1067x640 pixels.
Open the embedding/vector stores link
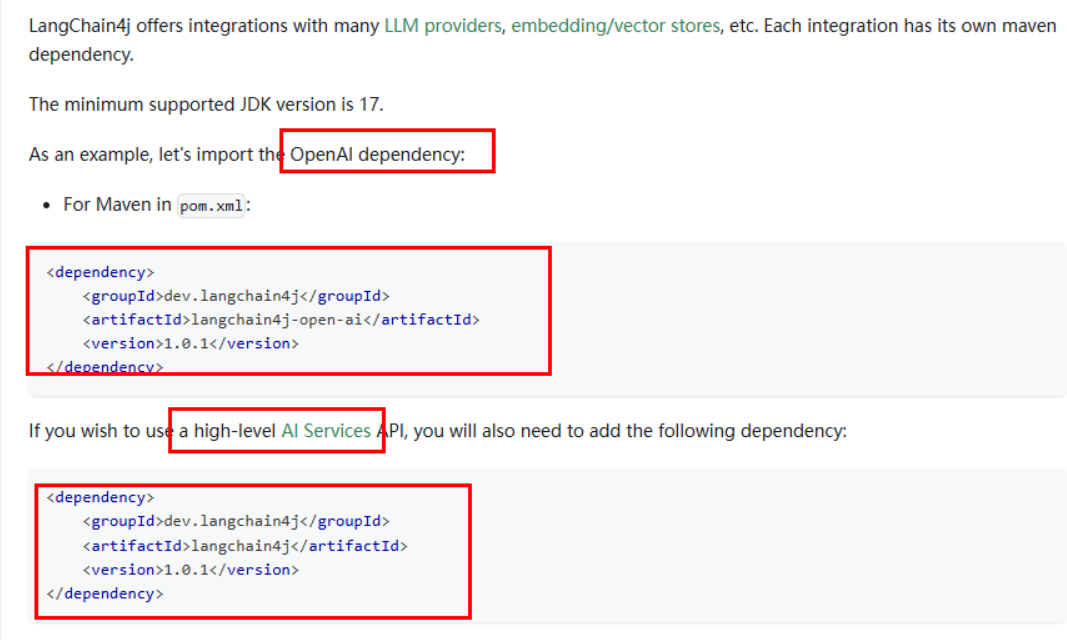[615, 26]
